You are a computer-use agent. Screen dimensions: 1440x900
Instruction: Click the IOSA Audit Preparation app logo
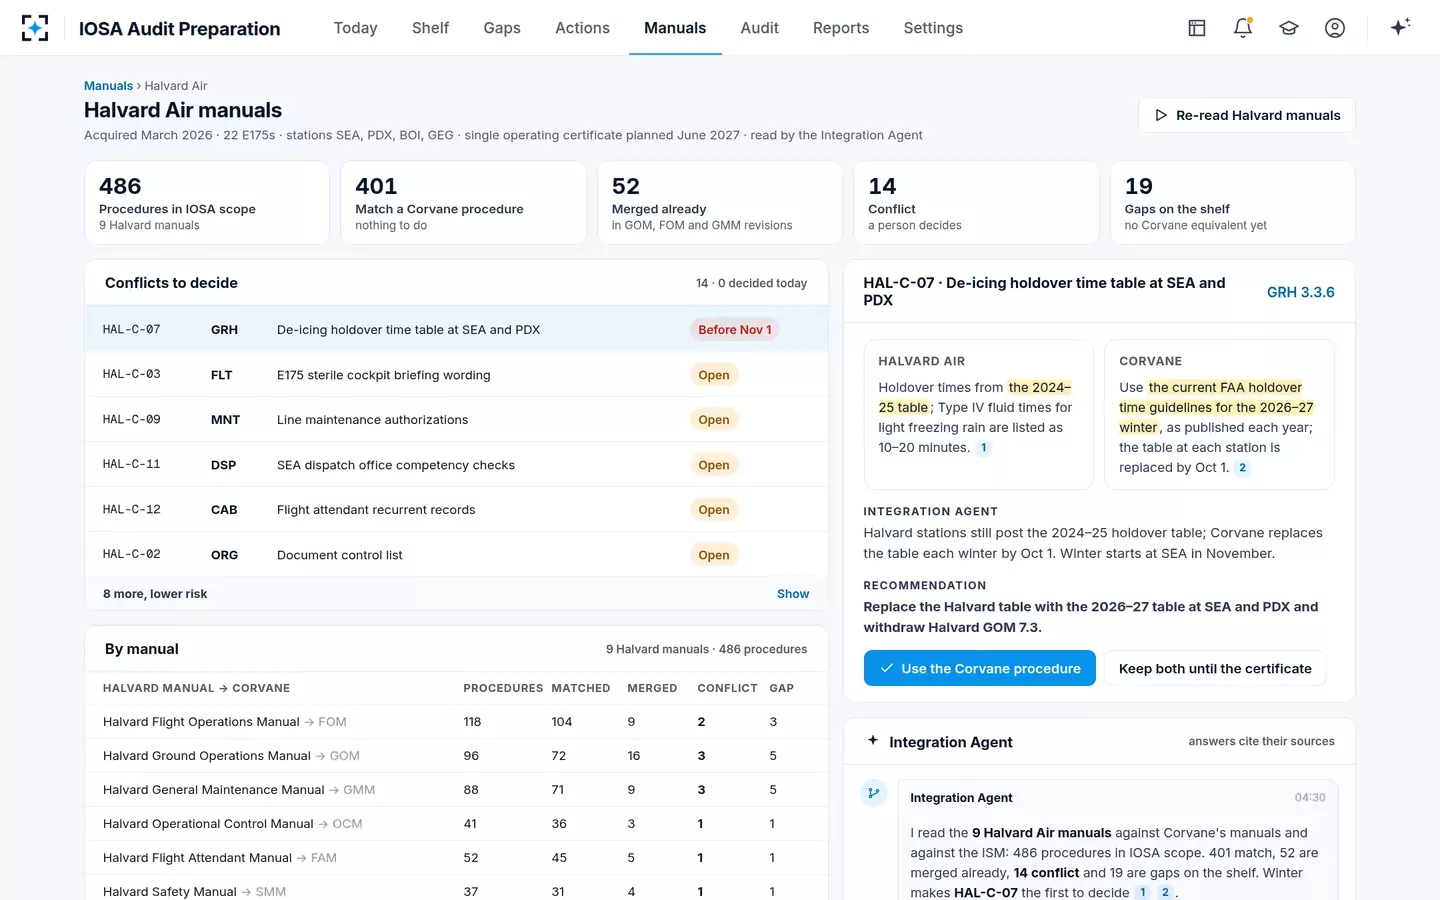(35, 28)
